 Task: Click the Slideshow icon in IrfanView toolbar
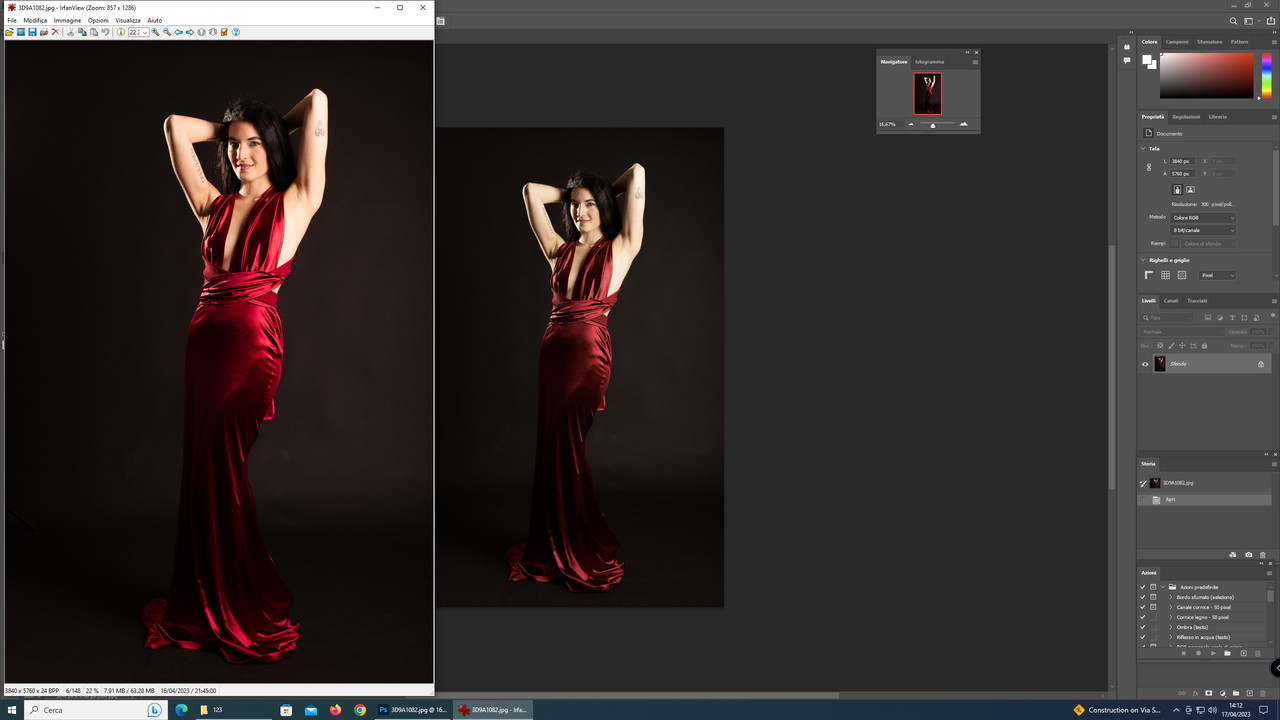pos(21,32)
